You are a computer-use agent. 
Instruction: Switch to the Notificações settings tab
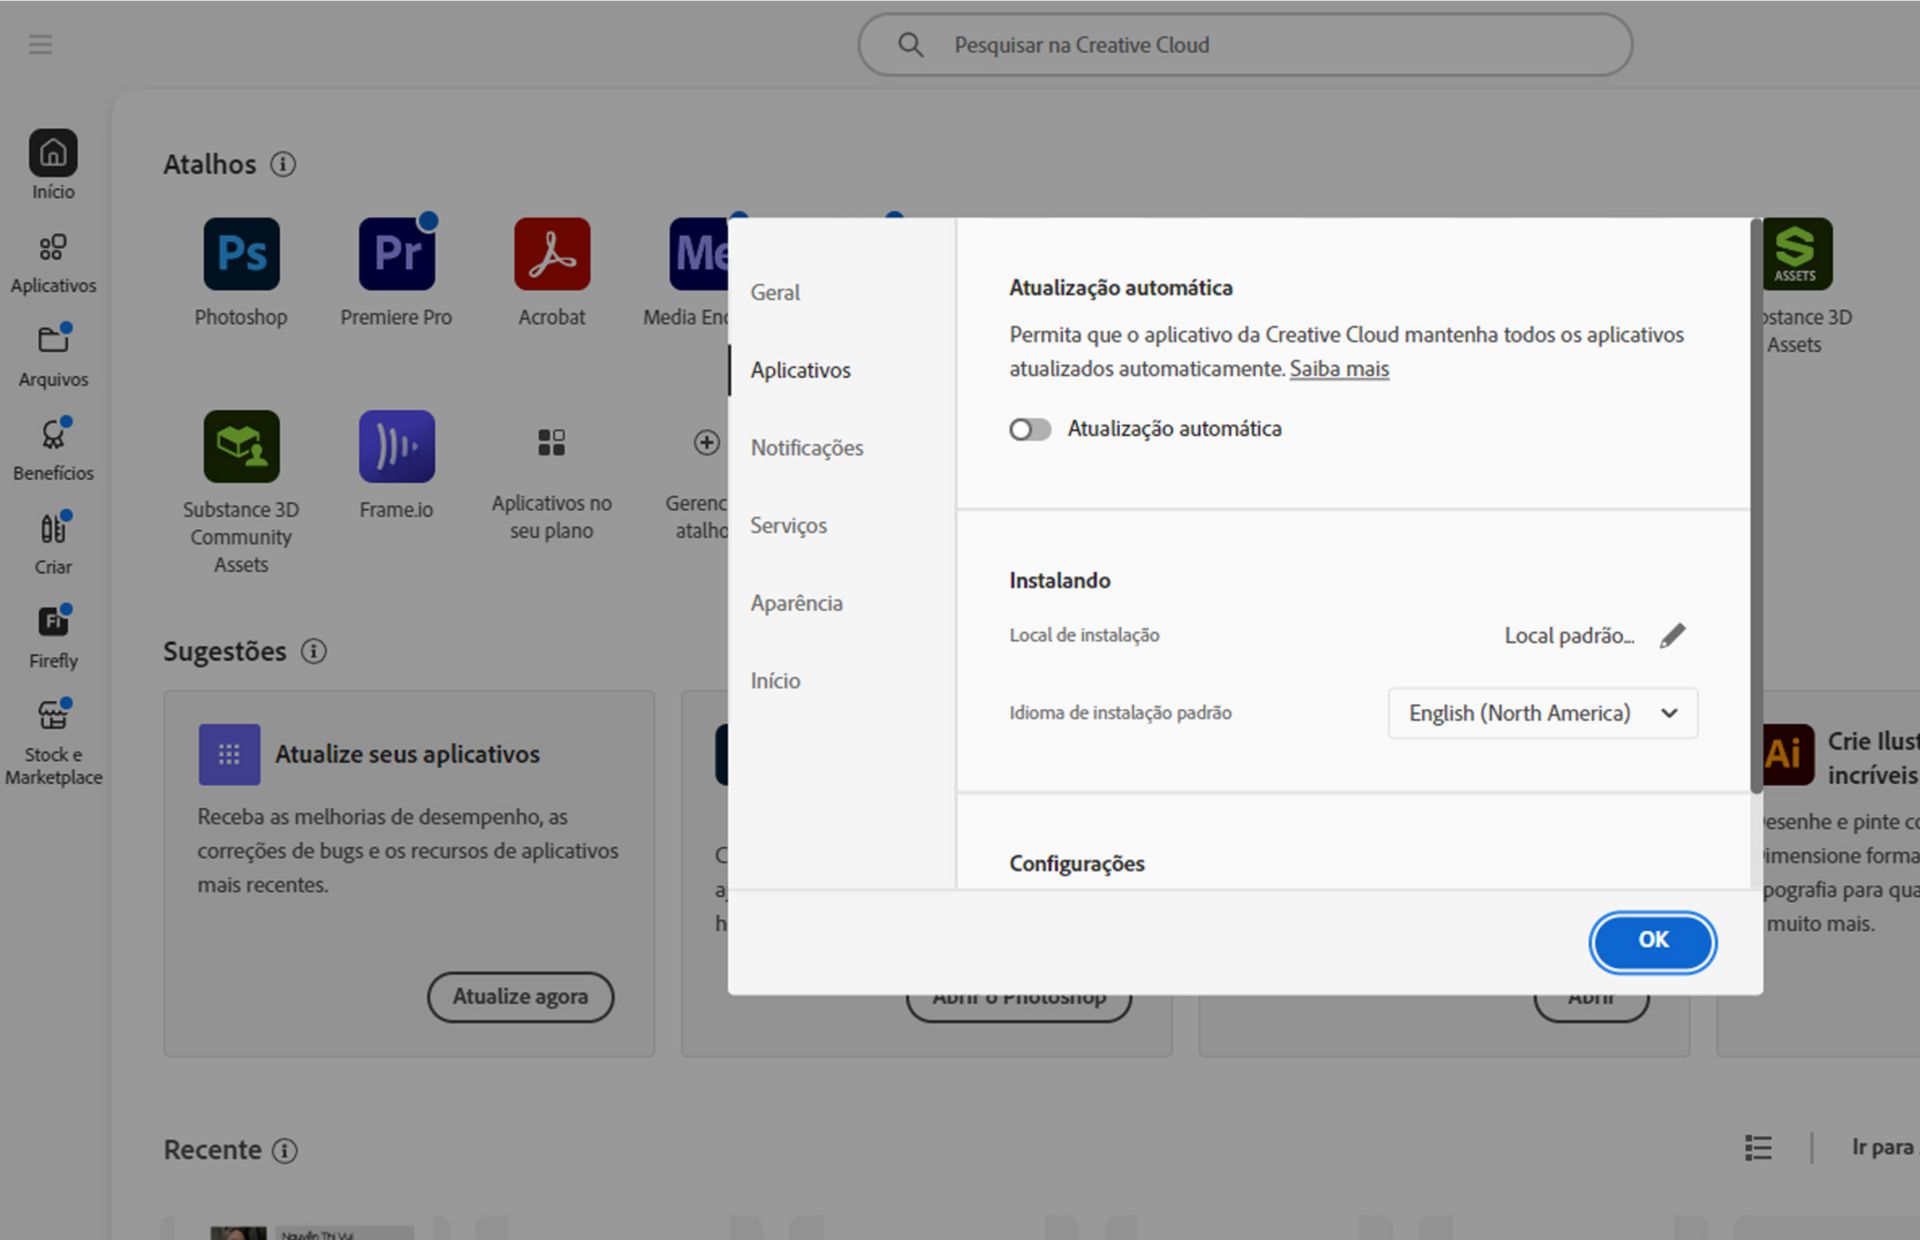(807, 448)
